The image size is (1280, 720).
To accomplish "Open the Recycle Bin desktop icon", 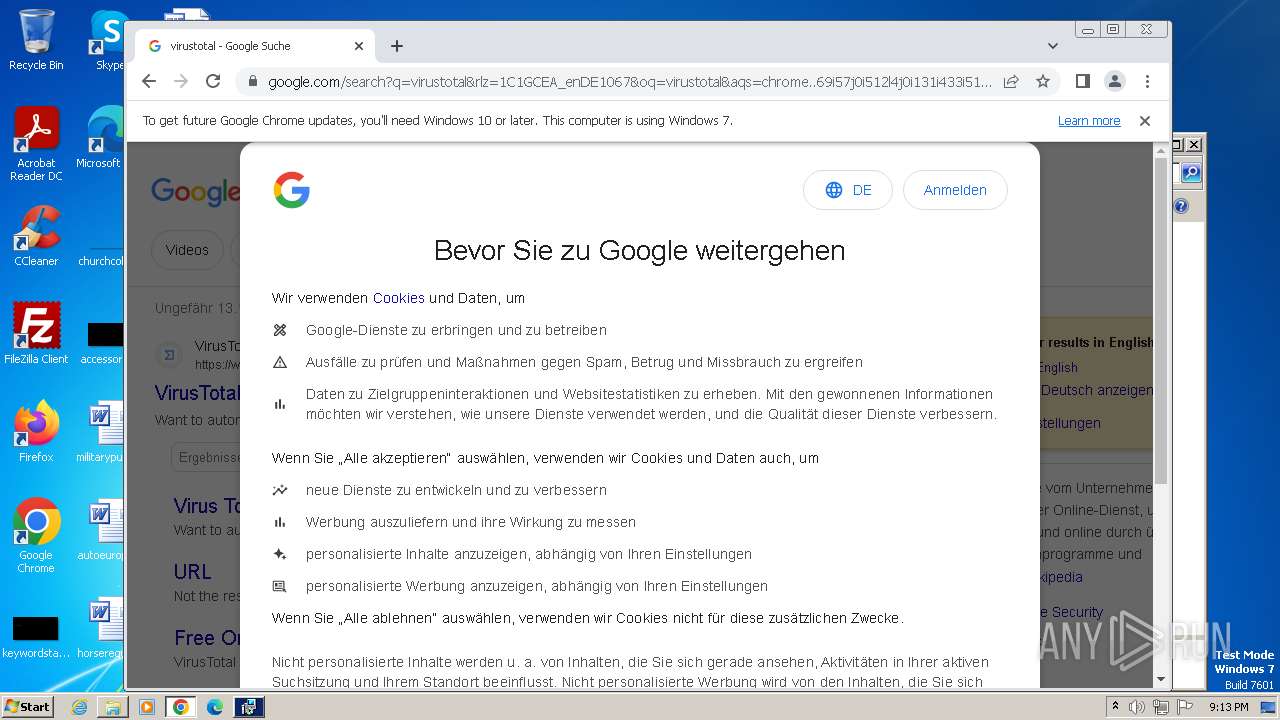I will click(36, 40).
